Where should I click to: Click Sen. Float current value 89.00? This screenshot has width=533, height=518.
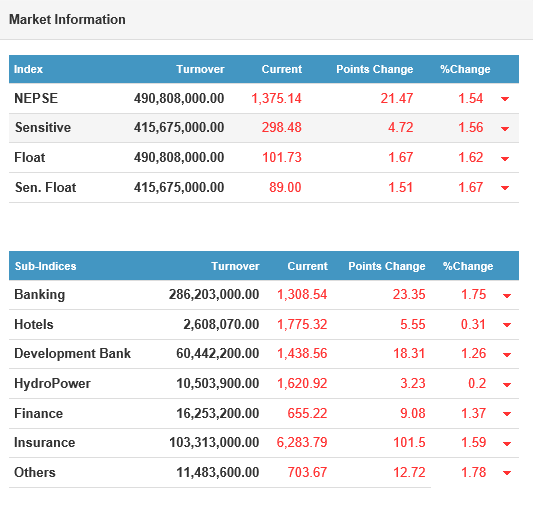click(x=285, y=188)
